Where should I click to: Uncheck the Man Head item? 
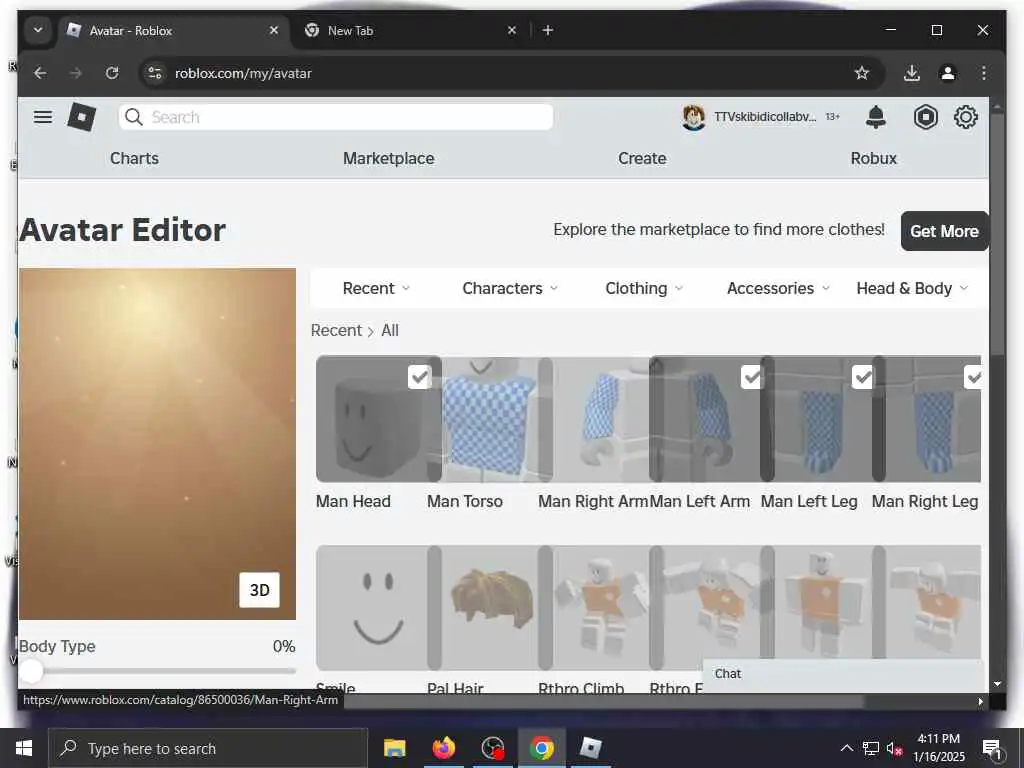tap(419, 377)
